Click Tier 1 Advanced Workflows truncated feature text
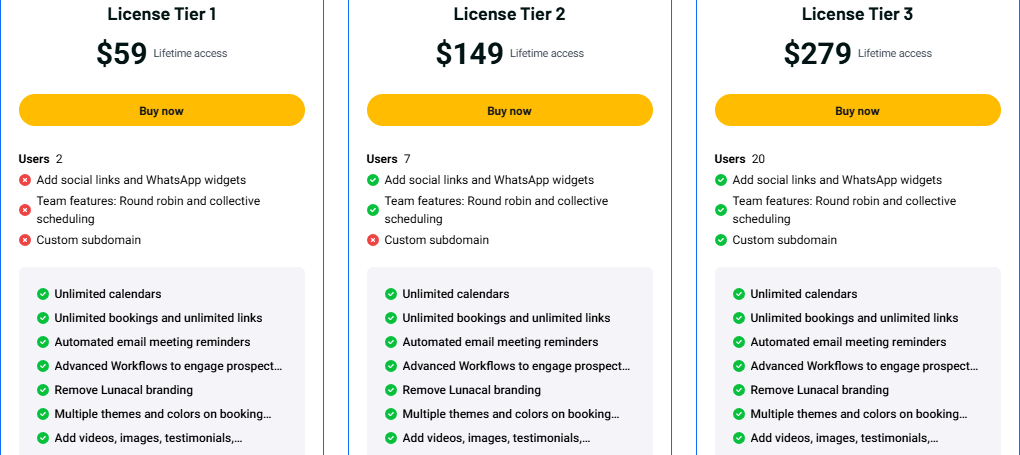1020x455 pixels. [x=168, y=366]
